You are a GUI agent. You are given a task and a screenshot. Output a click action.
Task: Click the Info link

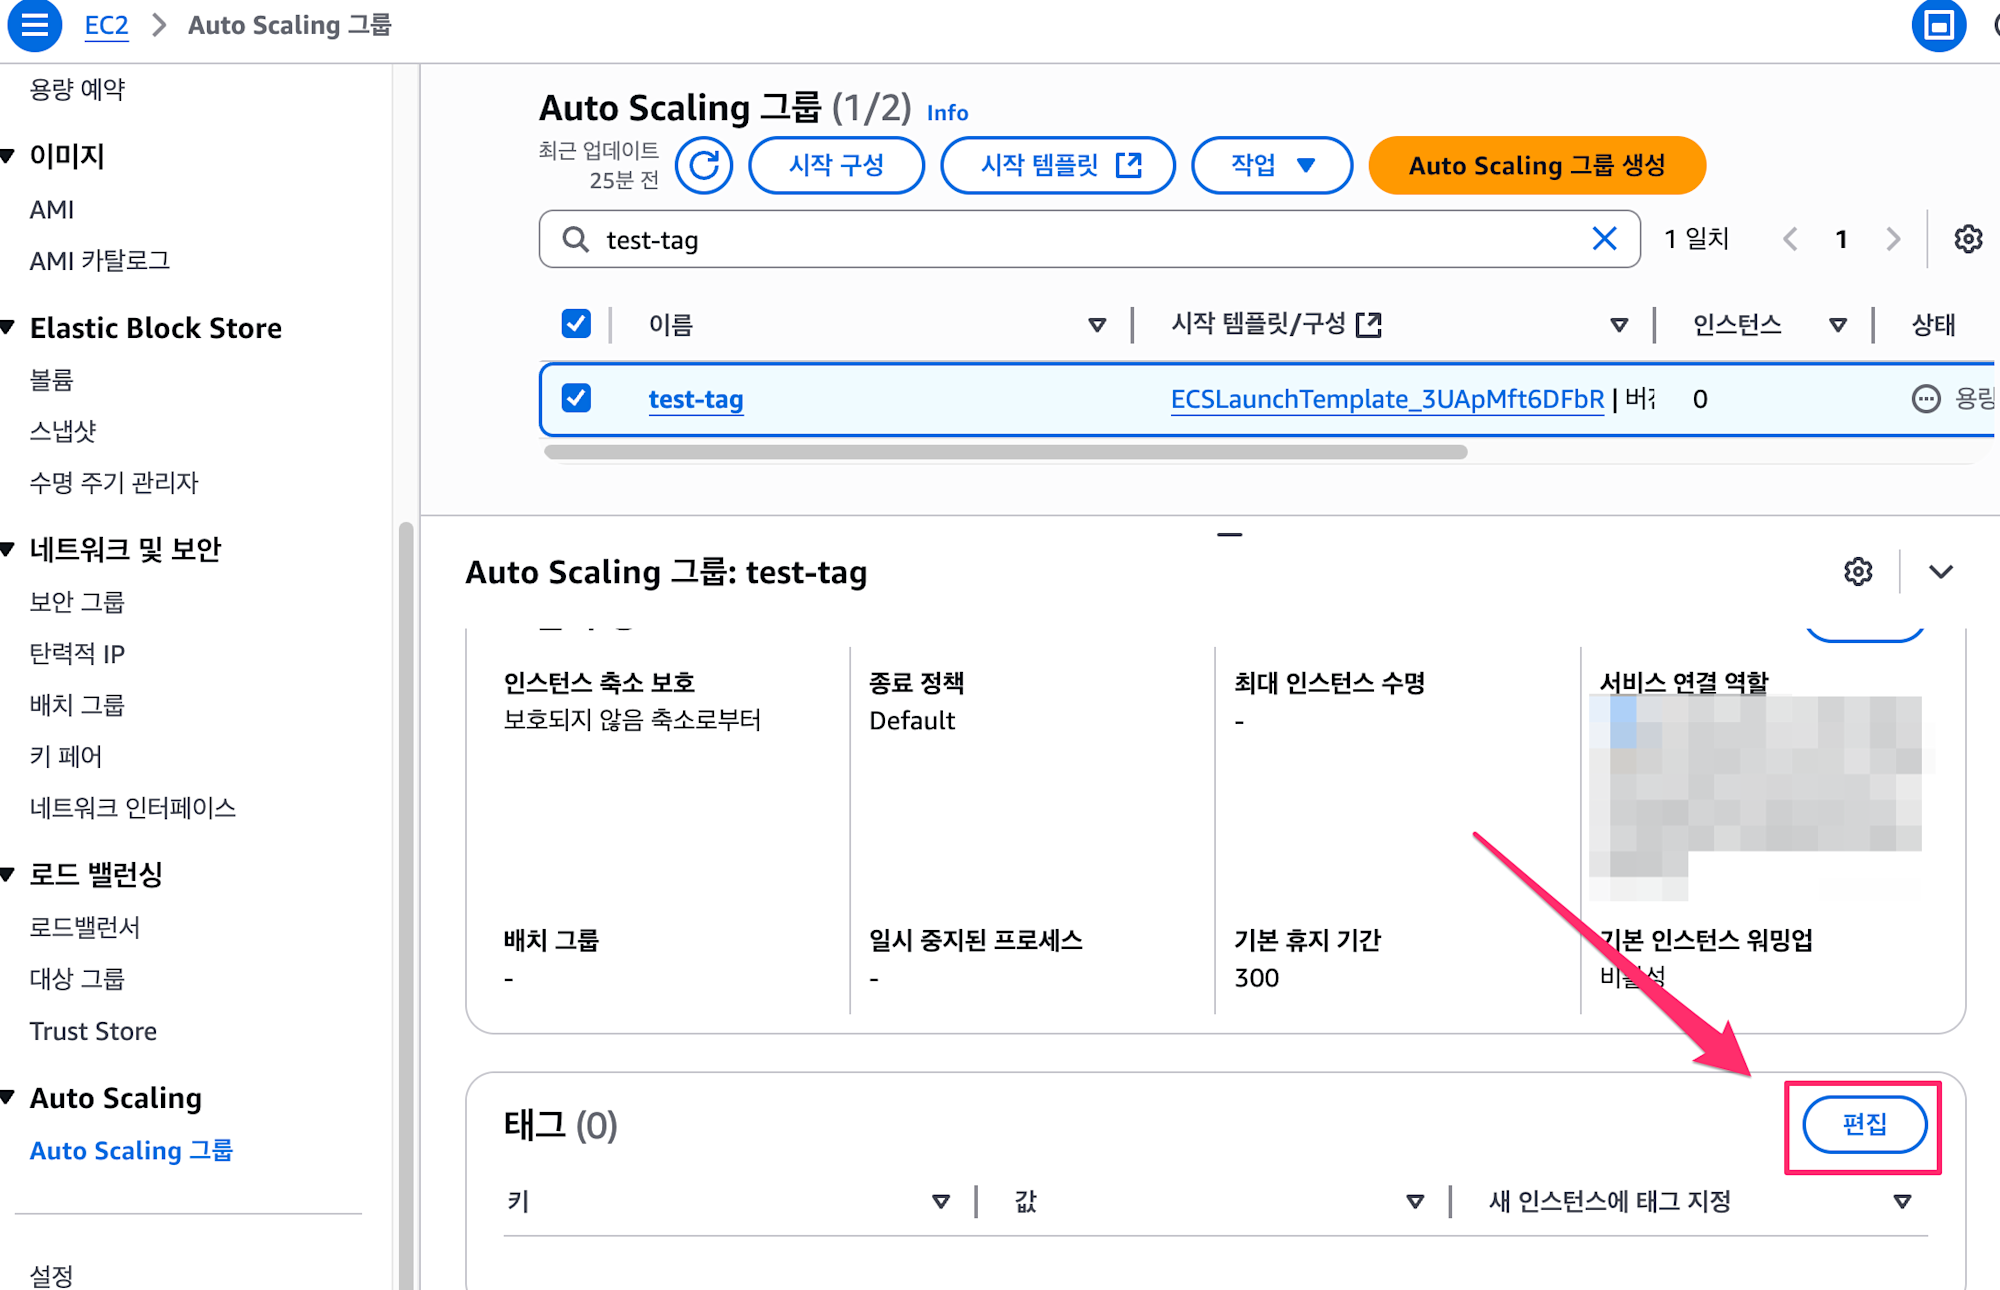pos(947,113)
